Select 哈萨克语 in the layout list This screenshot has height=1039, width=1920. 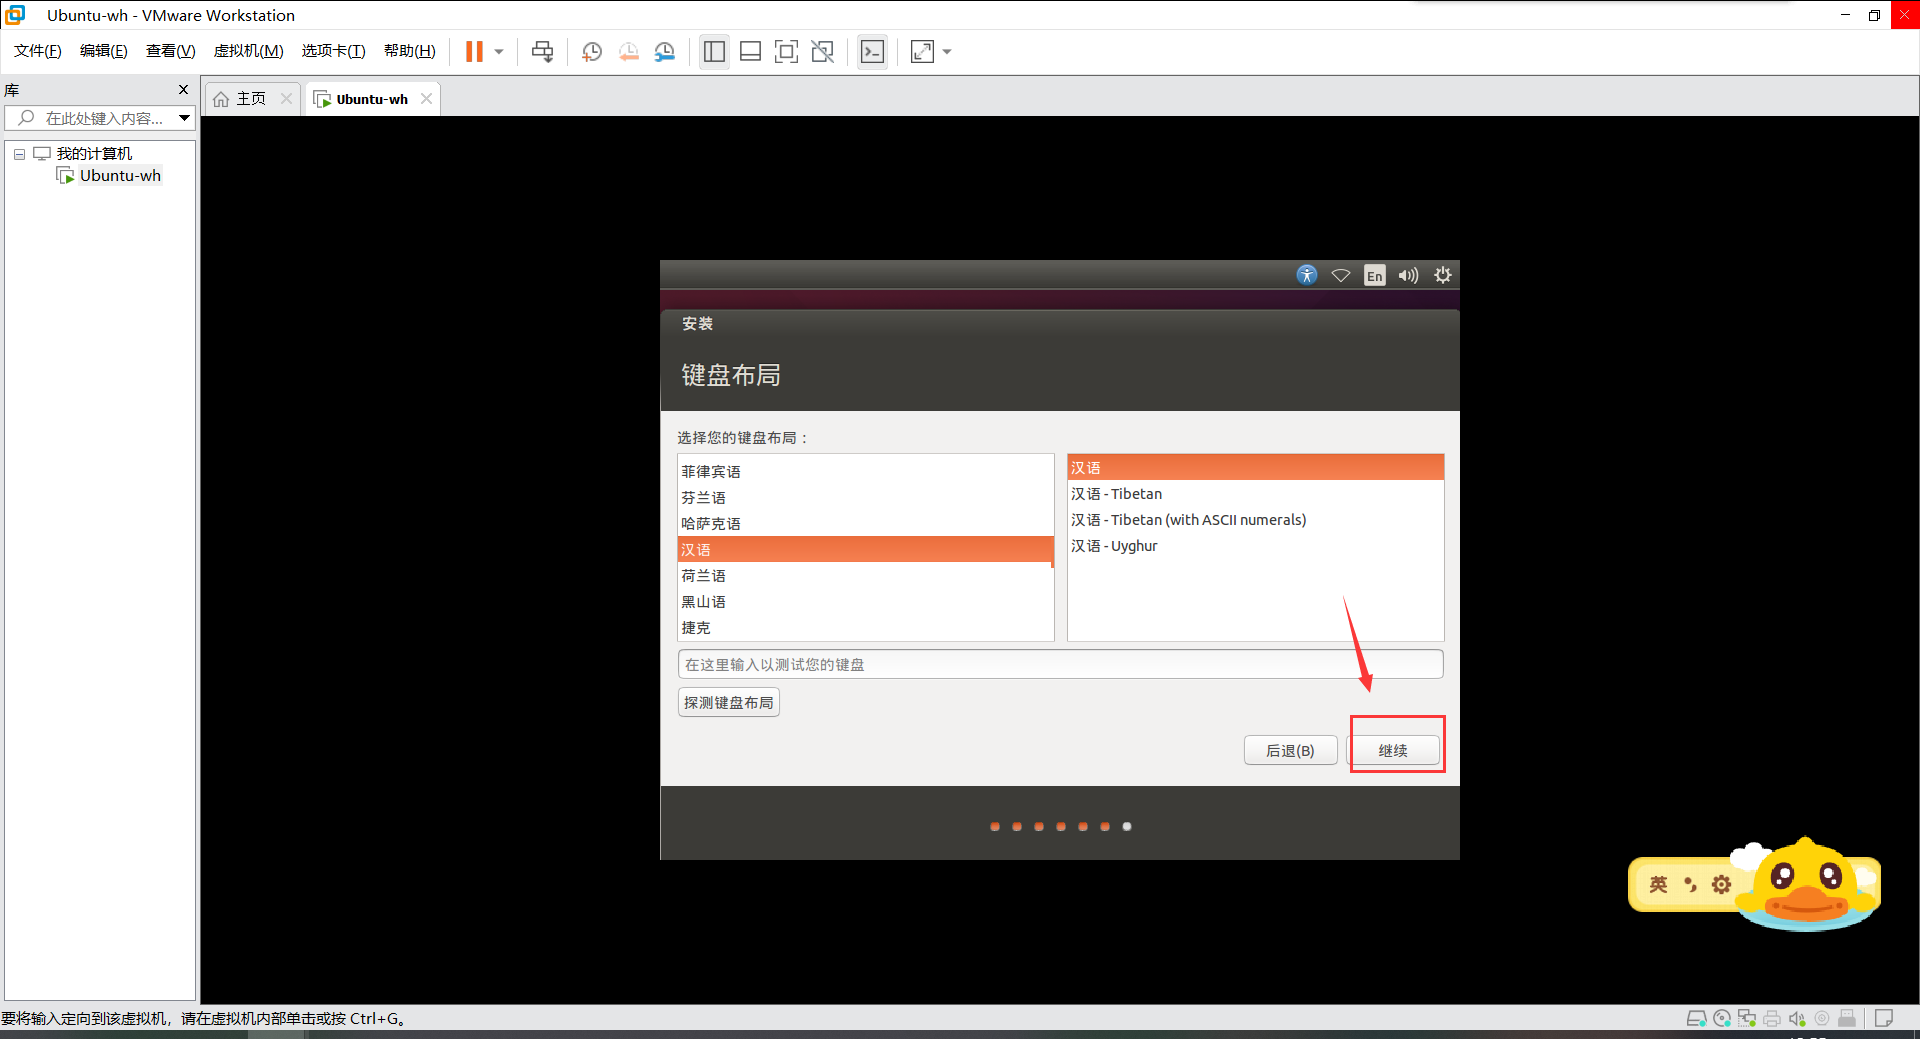[x=865, y=523]
